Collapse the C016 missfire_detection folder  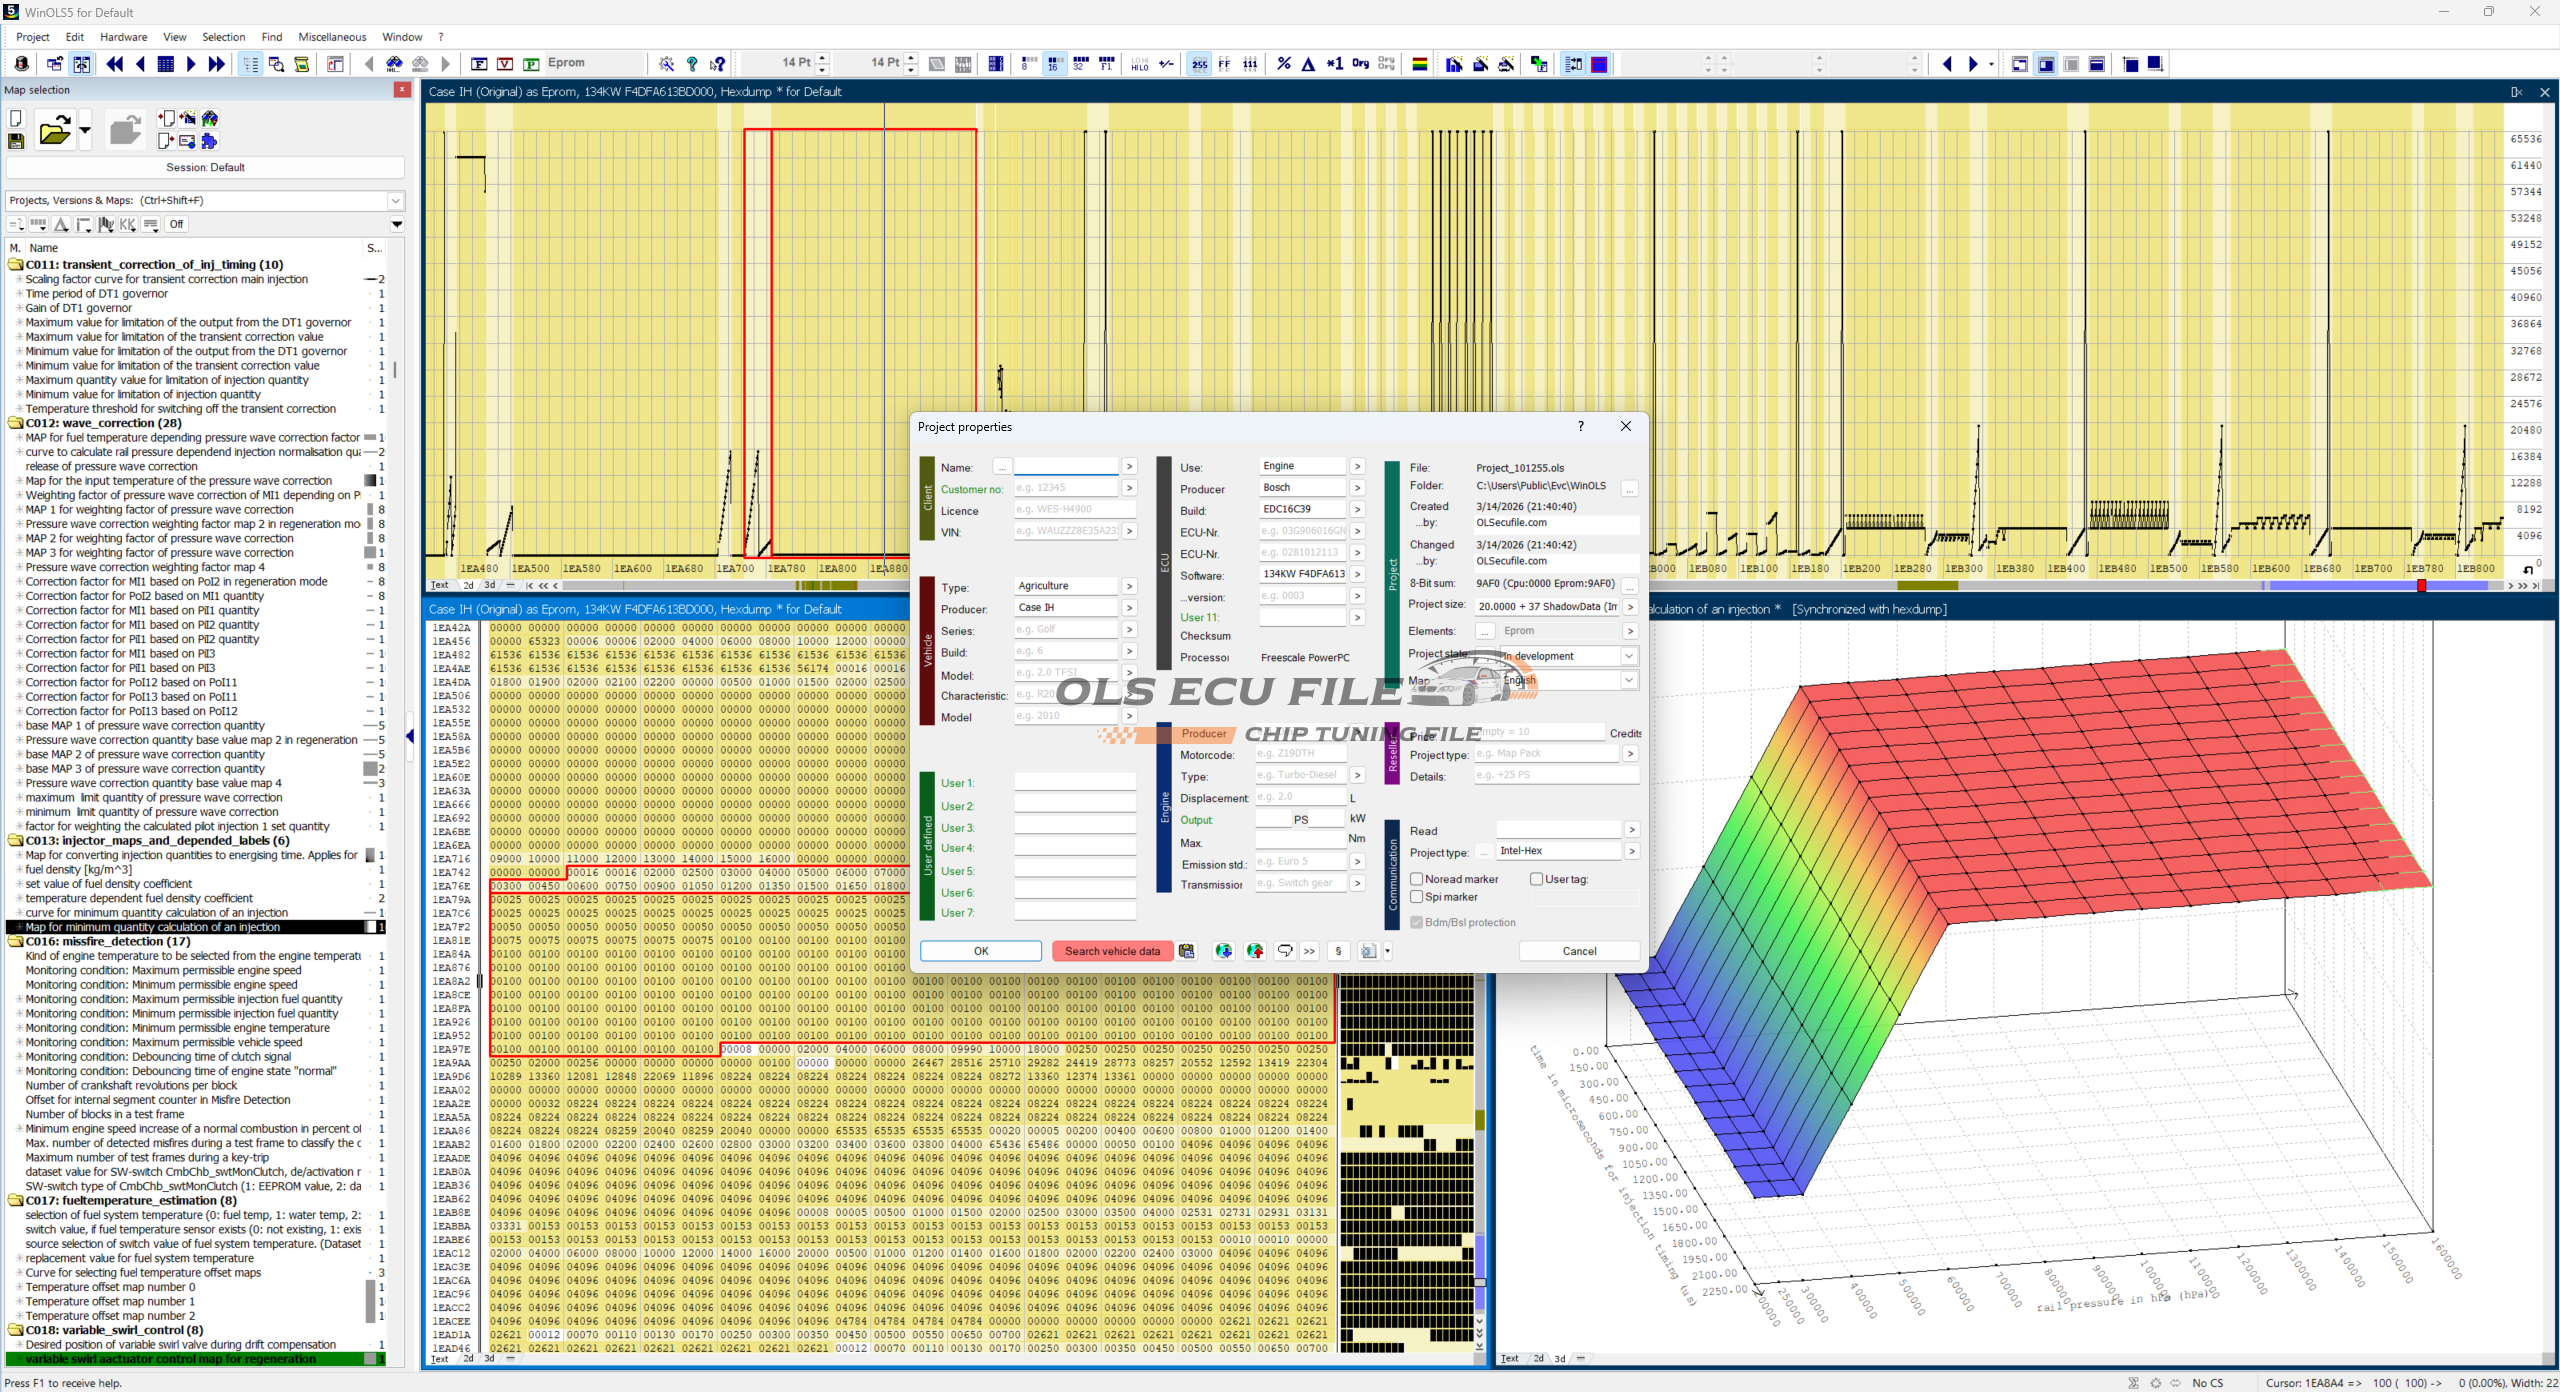(16, 941)
